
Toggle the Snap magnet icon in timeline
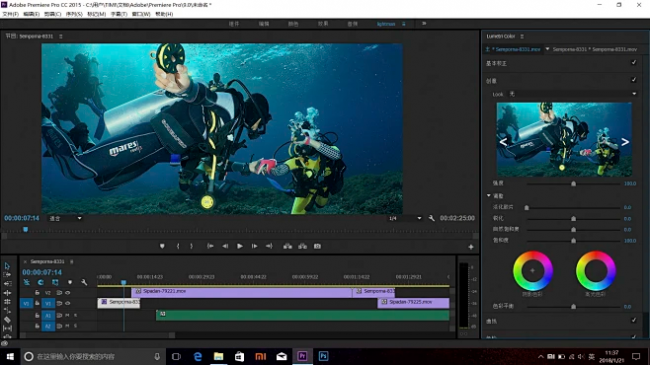click(41, 282)
